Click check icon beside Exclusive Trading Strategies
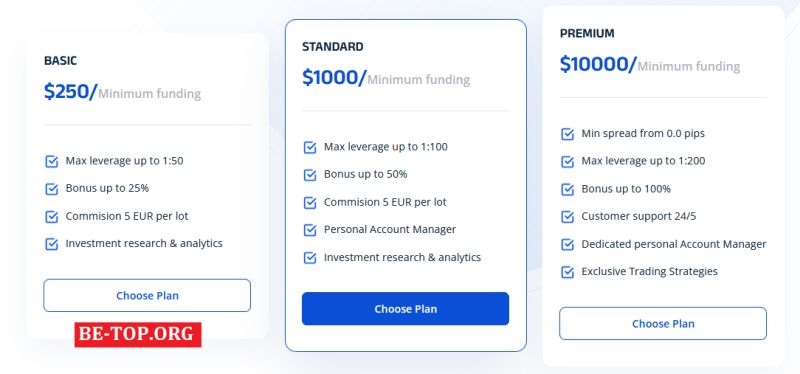 [567, 272]
